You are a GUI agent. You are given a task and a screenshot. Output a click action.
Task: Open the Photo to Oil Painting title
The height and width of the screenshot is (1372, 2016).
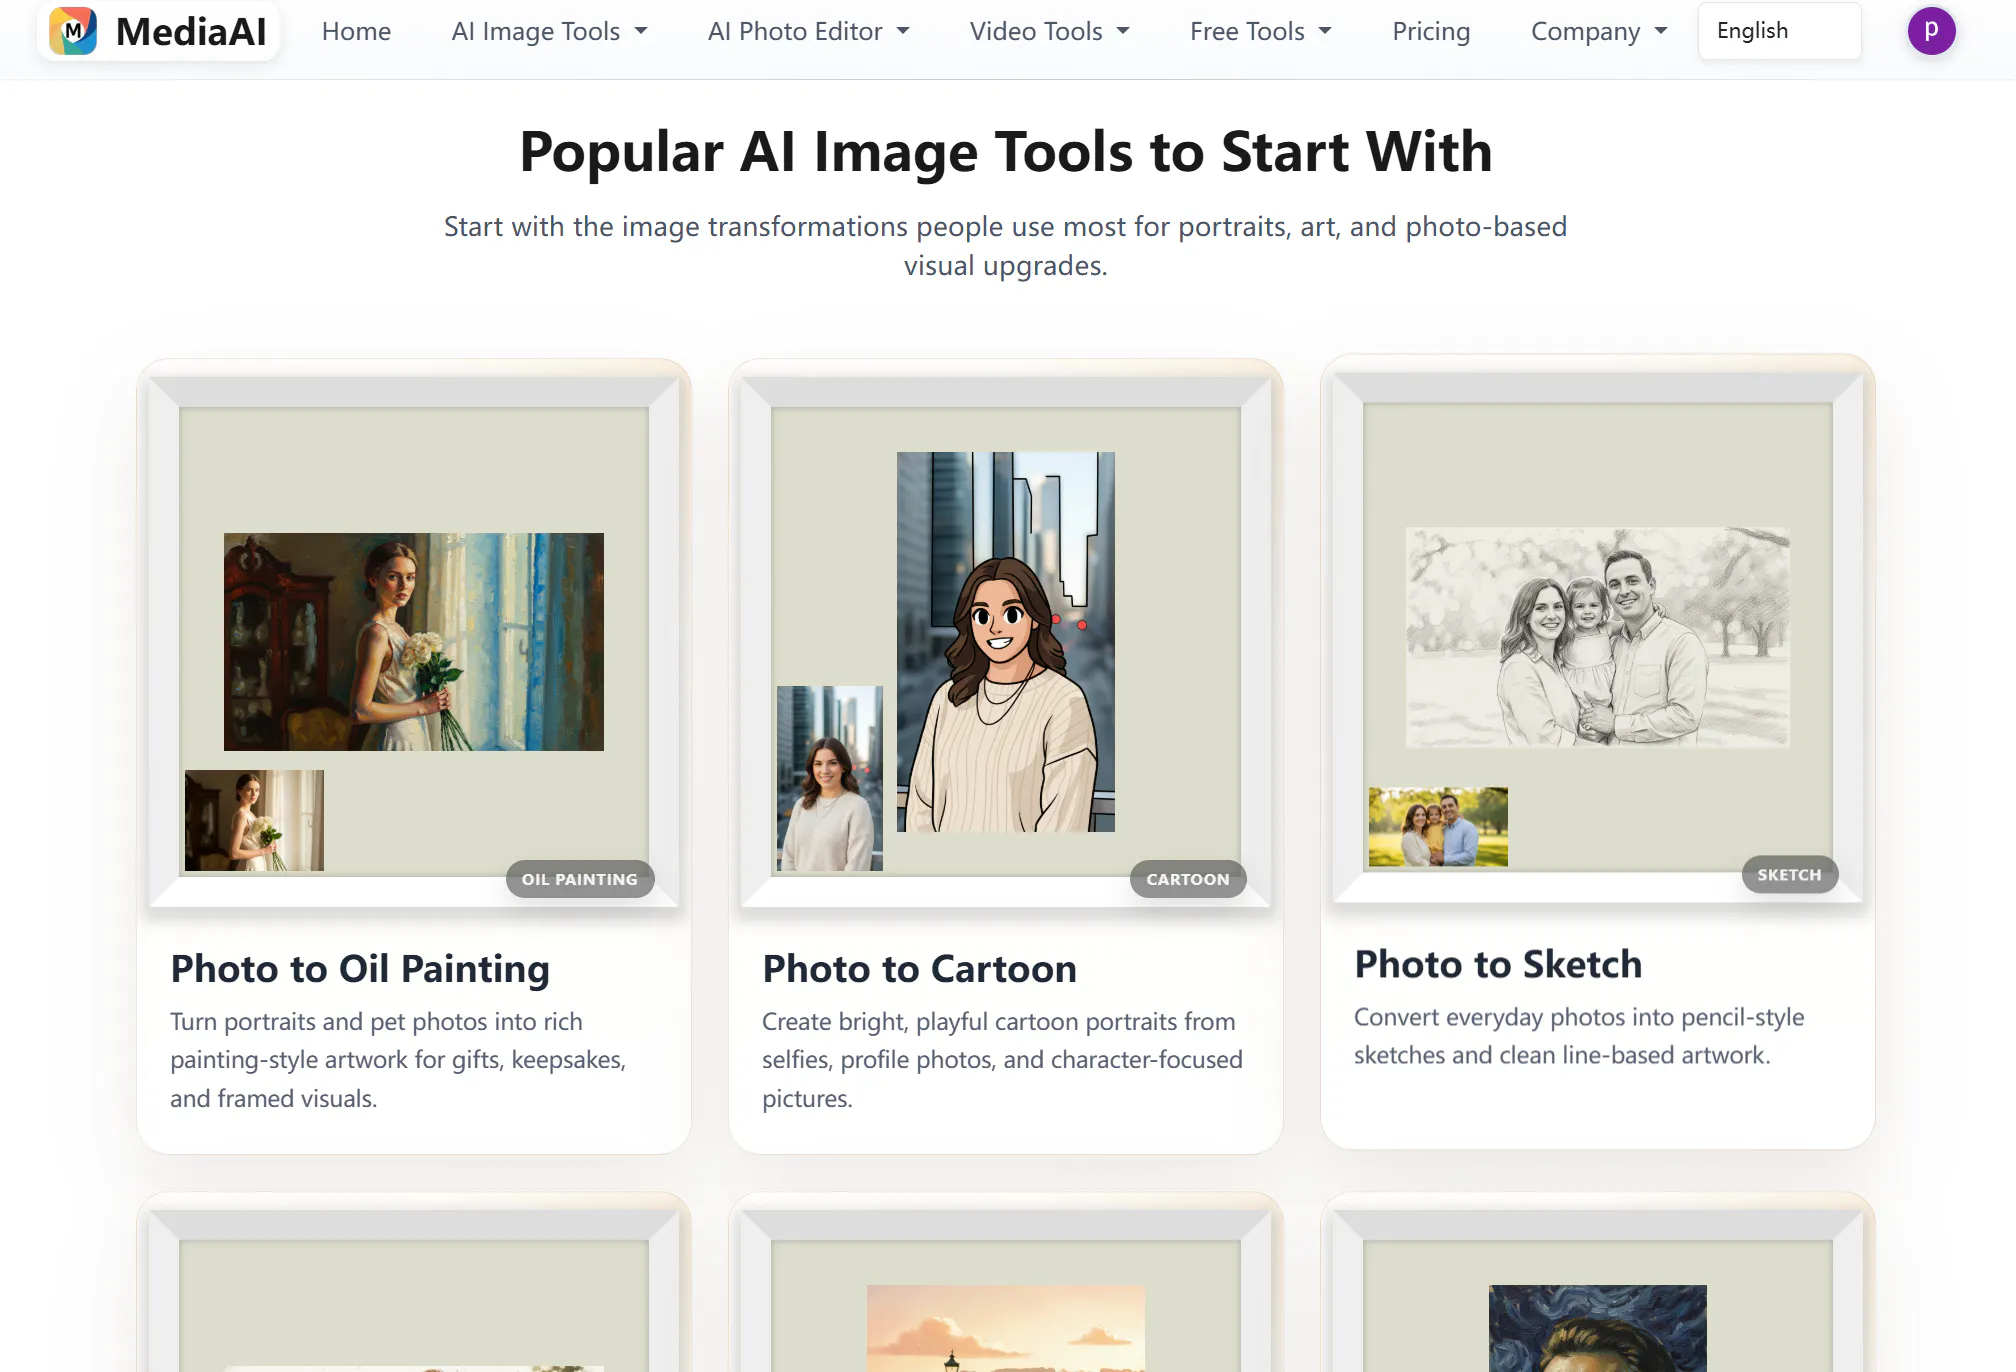click(360, 968)
